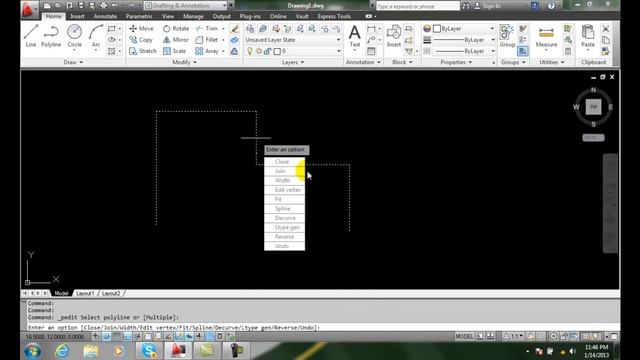Open Skype from the taskbar

[149, 351]
